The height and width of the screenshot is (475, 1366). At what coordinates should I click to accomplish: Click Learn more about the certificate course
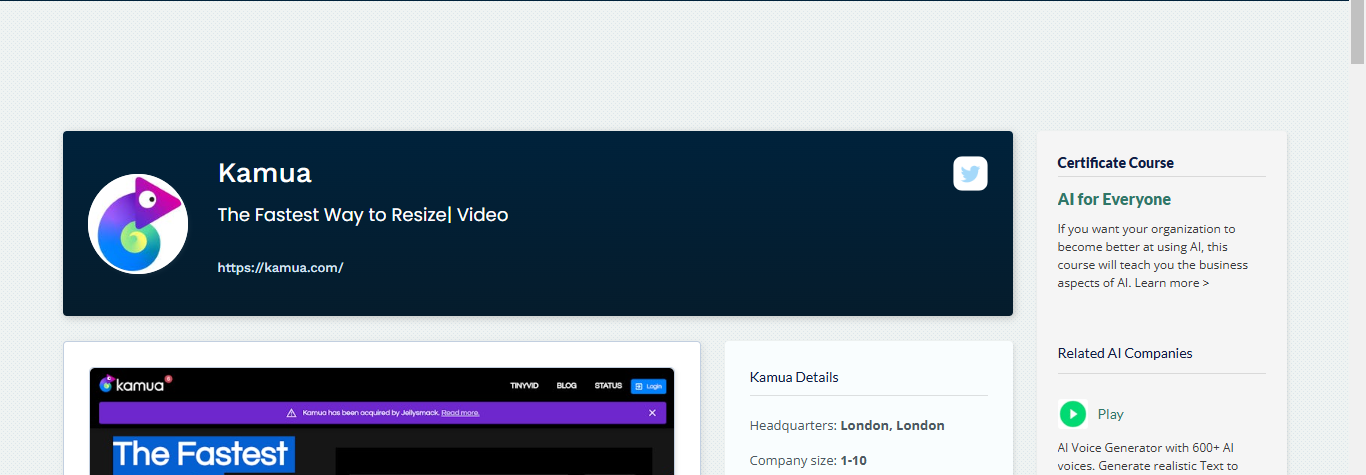1171,283
